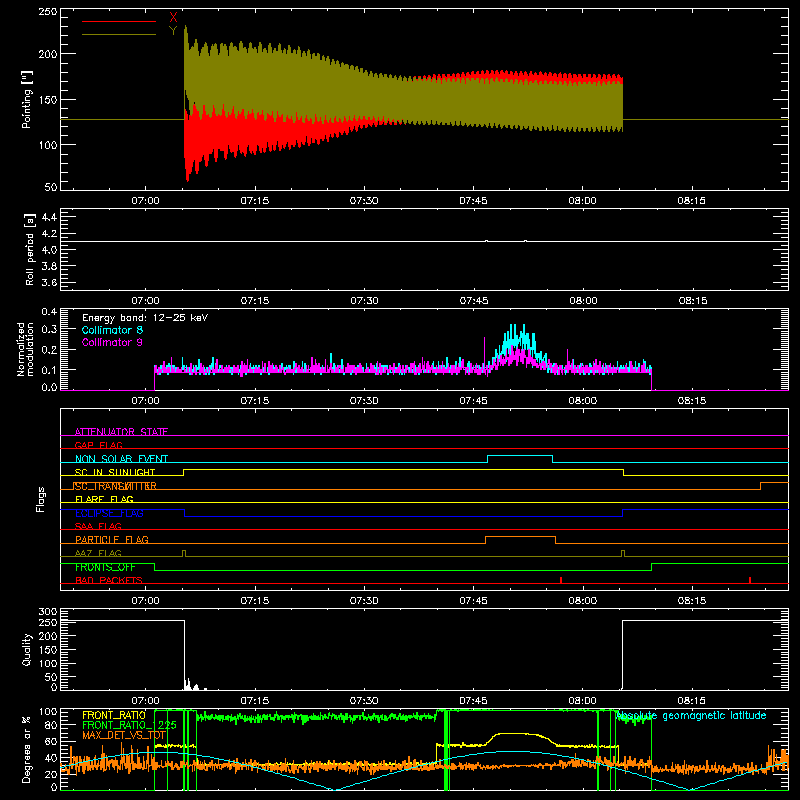Viewport: 800px width, 800px height.
Task: Click the red legend line for X
Action: [x=119, y=21]
